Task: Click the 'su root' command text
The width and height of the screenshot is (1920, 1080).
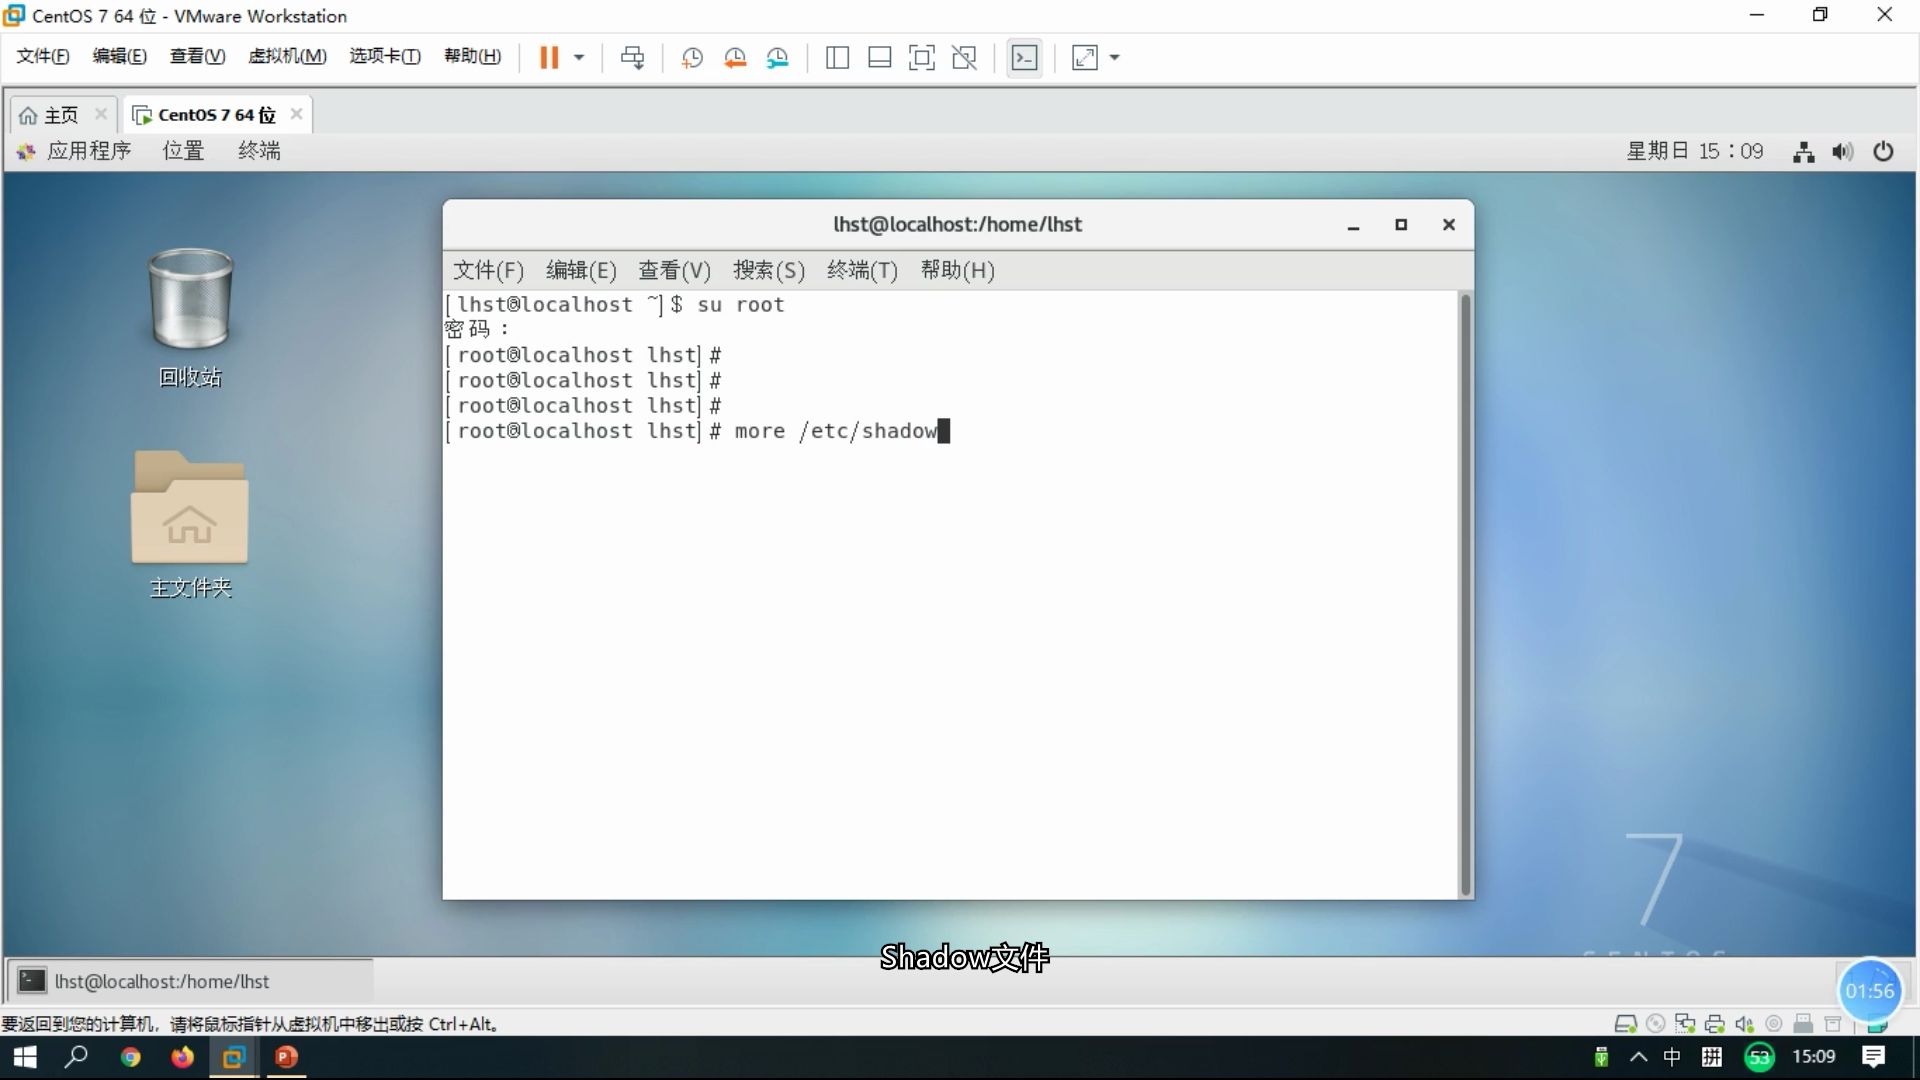Action: tap(741, 305)
